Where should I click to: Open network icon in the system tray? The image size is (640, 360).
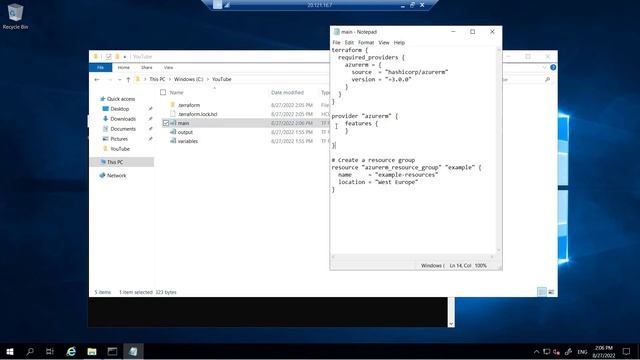coord(547,351)
